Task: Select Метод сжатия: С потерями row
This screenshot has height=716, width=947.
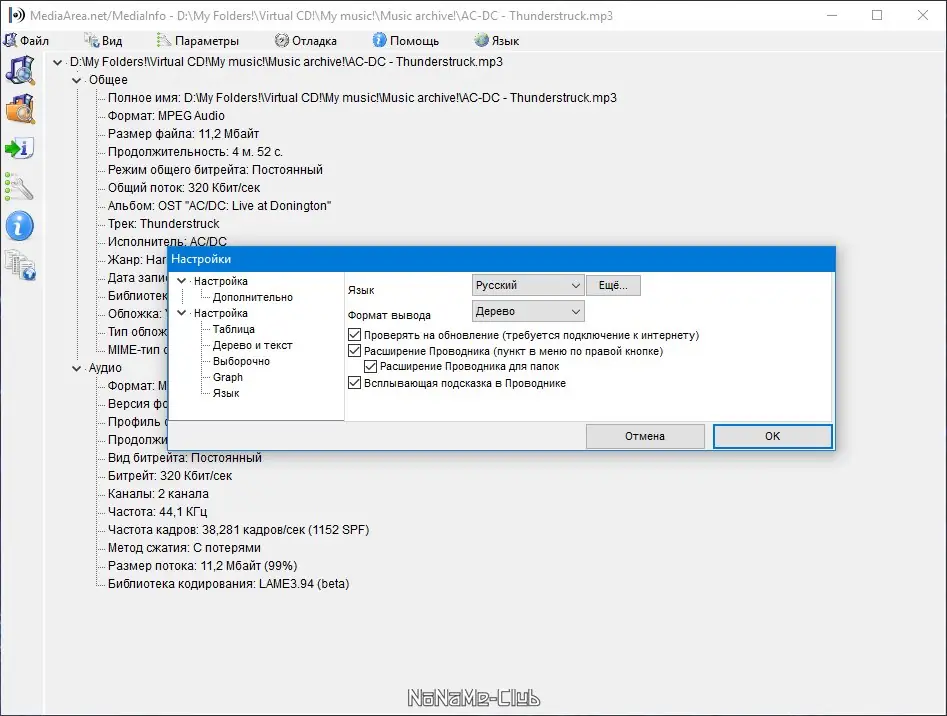Action: [x=184, y=548]
